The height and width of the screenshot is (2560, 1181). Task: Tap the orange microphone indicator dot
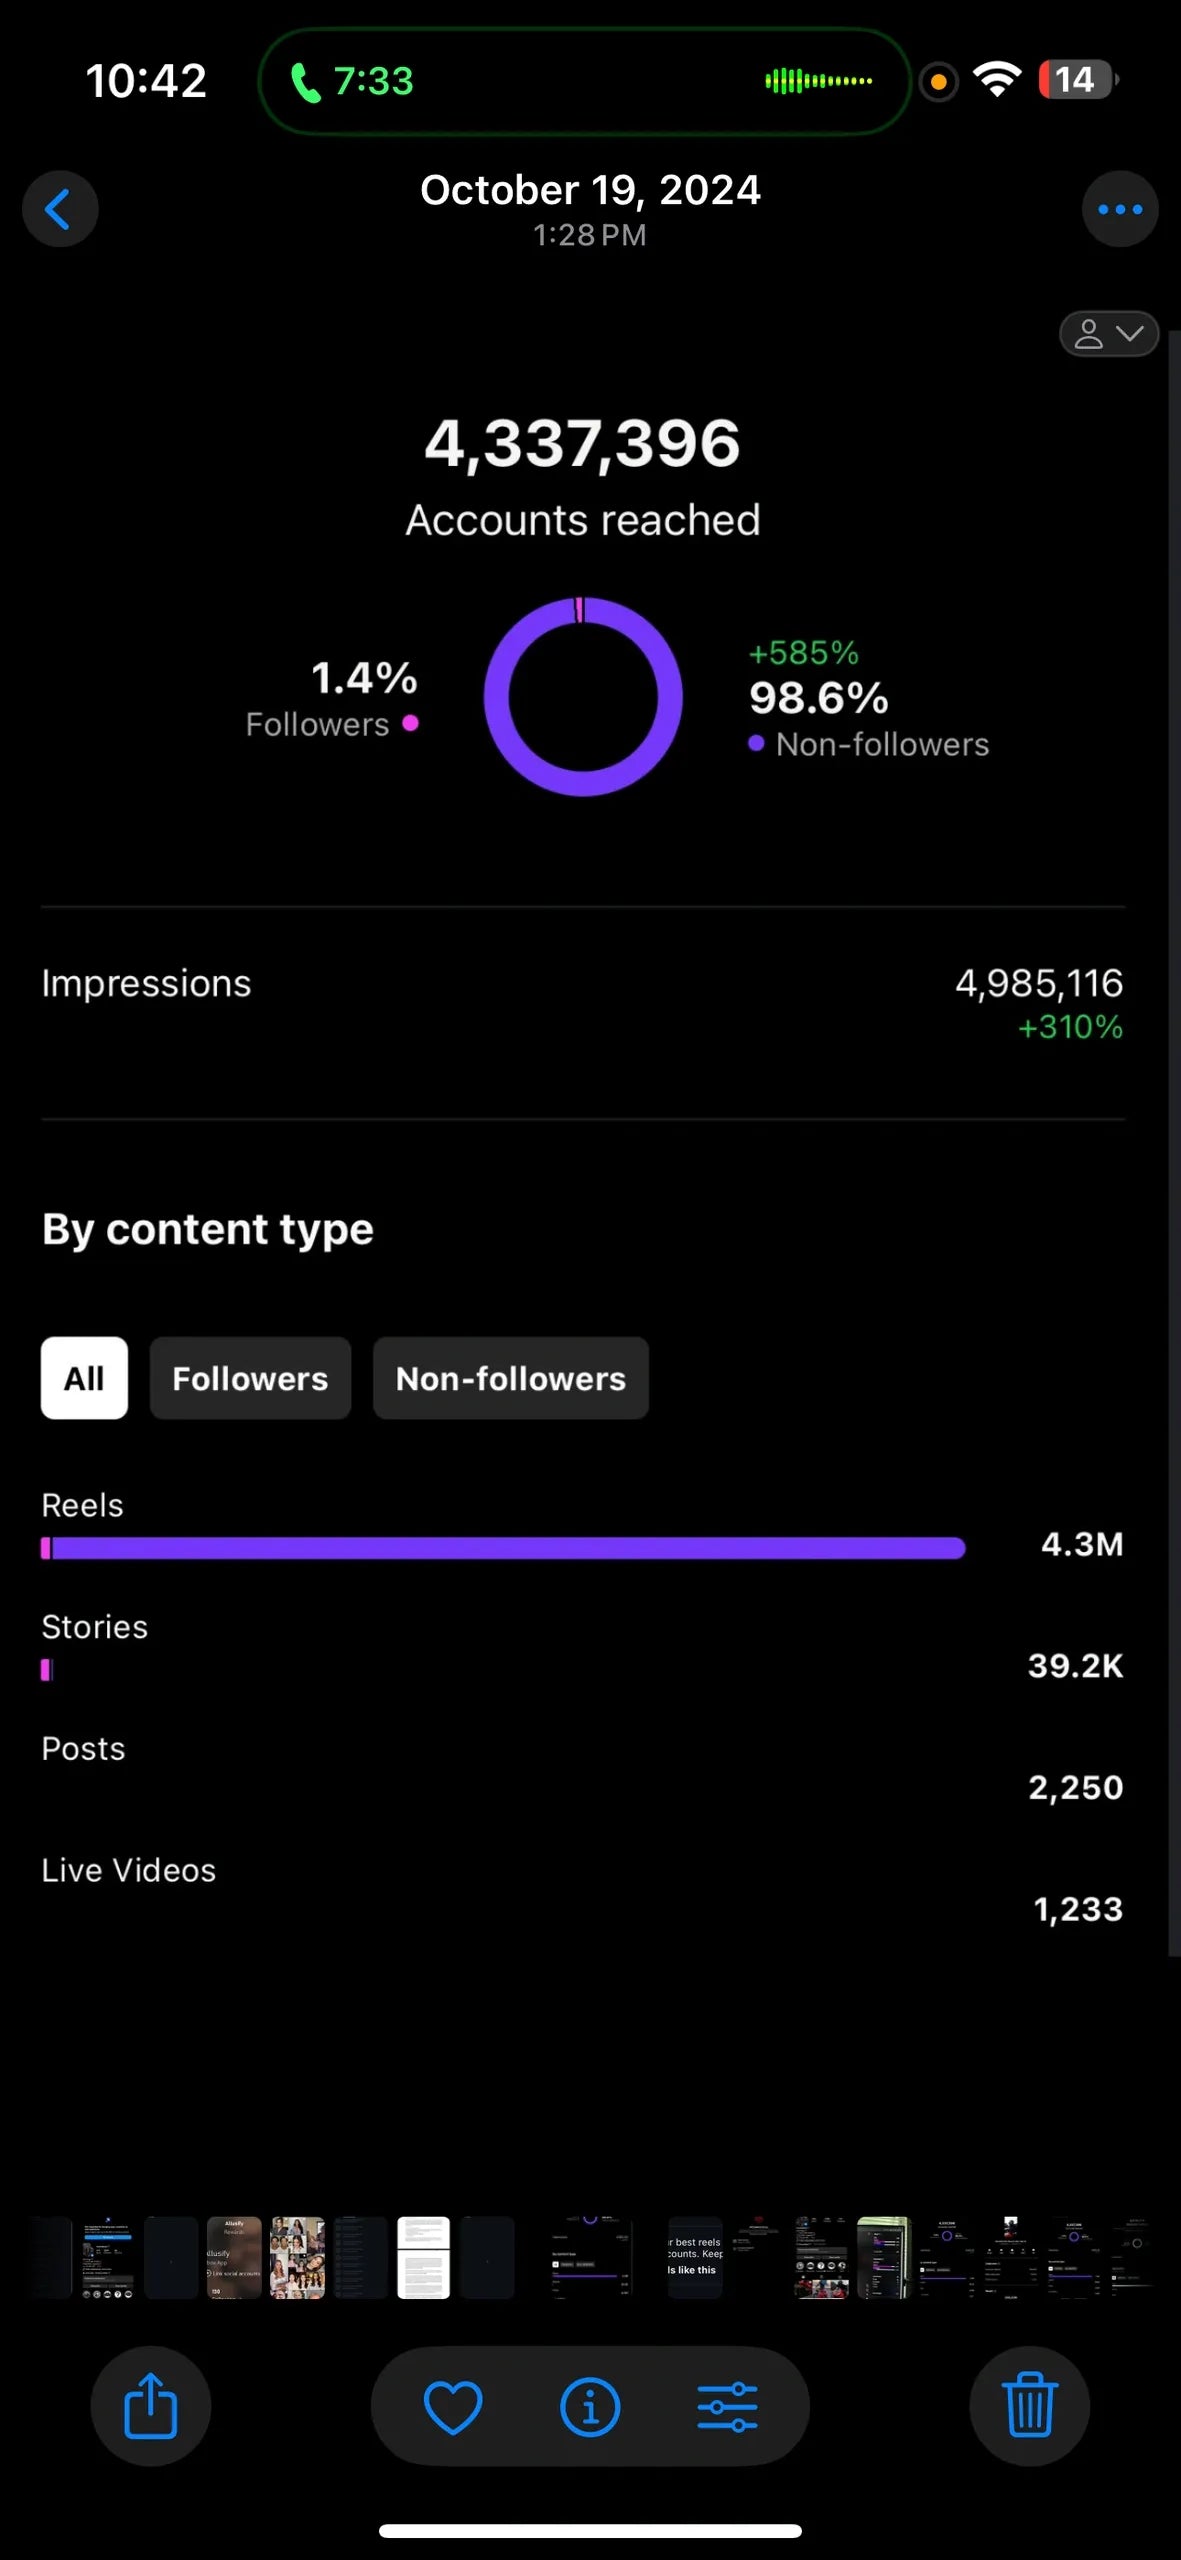tap(938, 81)
